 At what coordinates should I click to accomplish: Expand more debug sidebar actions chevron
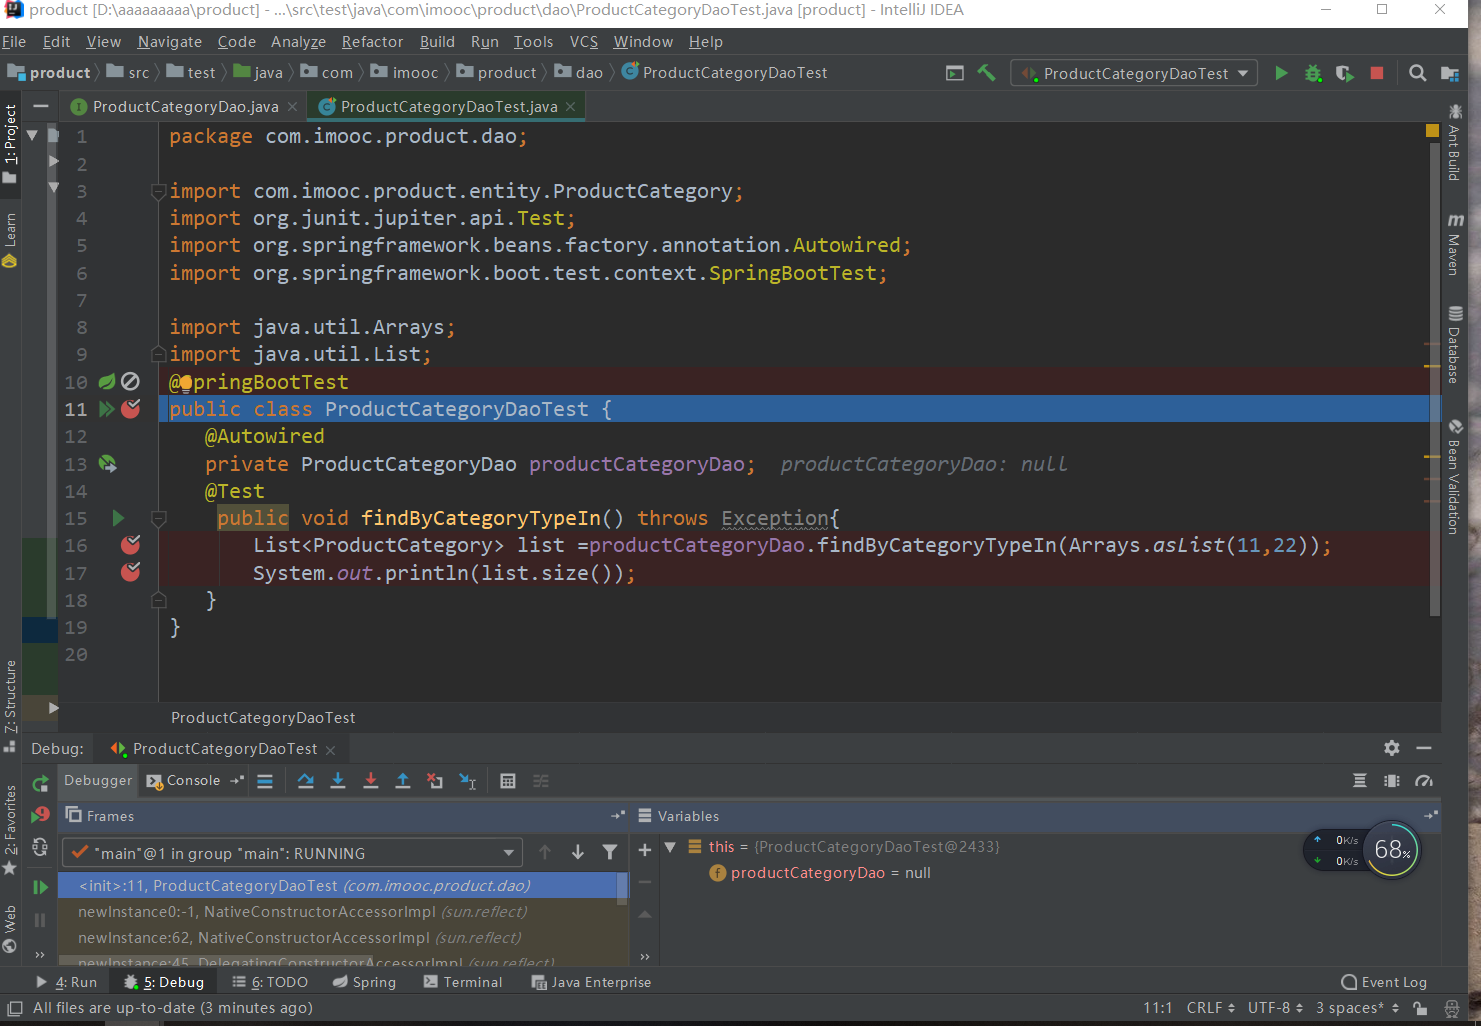(40, 955)
